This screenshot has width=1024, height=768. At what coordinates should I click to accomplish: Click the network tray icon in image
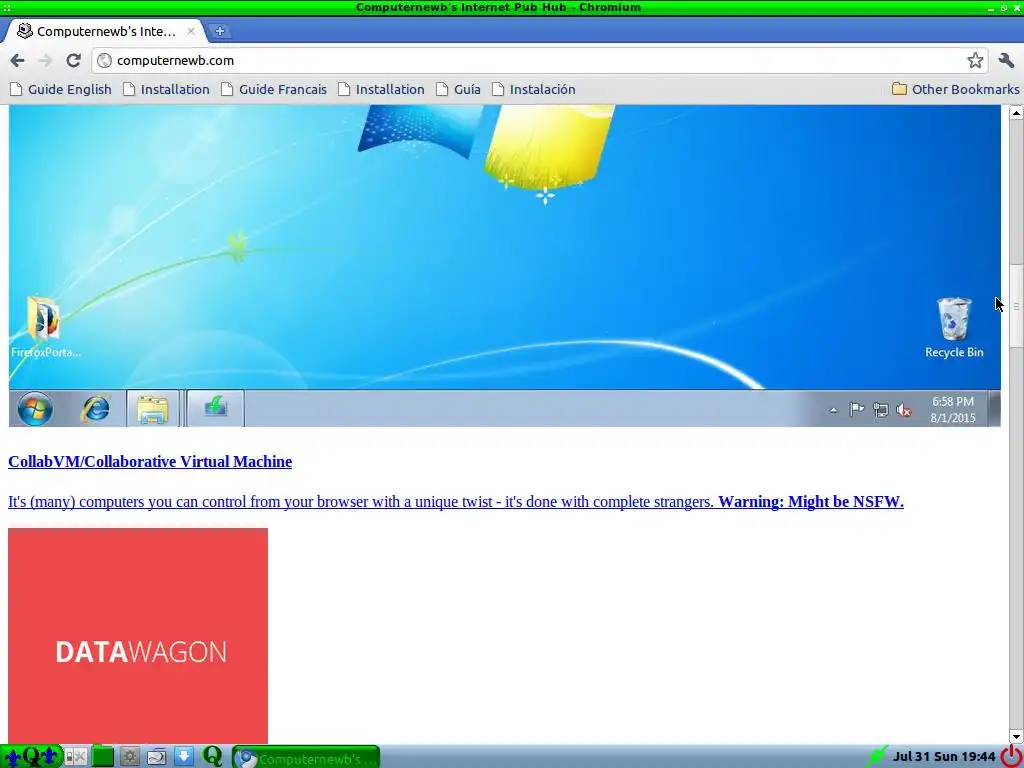coord(880,410)
